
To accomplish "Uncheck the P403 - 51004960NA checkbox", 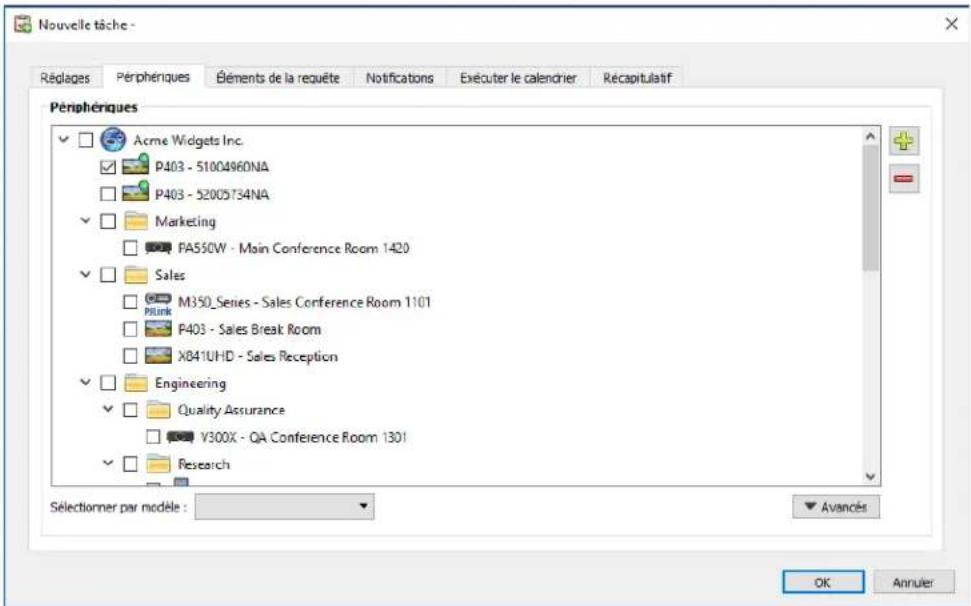I will click(108, 167).
